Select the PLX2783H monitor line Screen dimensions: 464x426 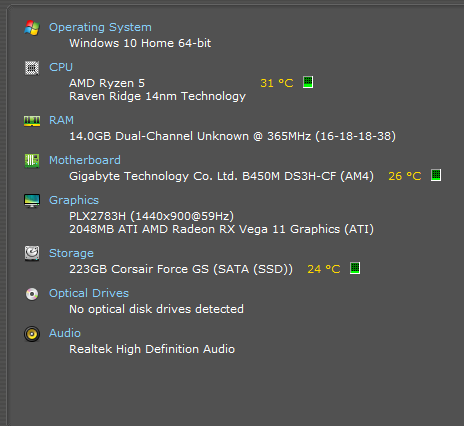click(x=151, y=216)
